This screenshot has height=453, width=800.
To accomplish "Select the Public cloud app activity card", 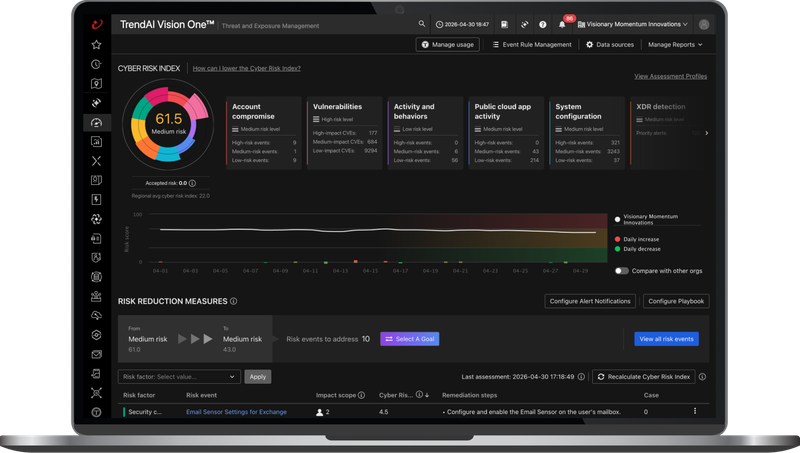I will 506,133.
